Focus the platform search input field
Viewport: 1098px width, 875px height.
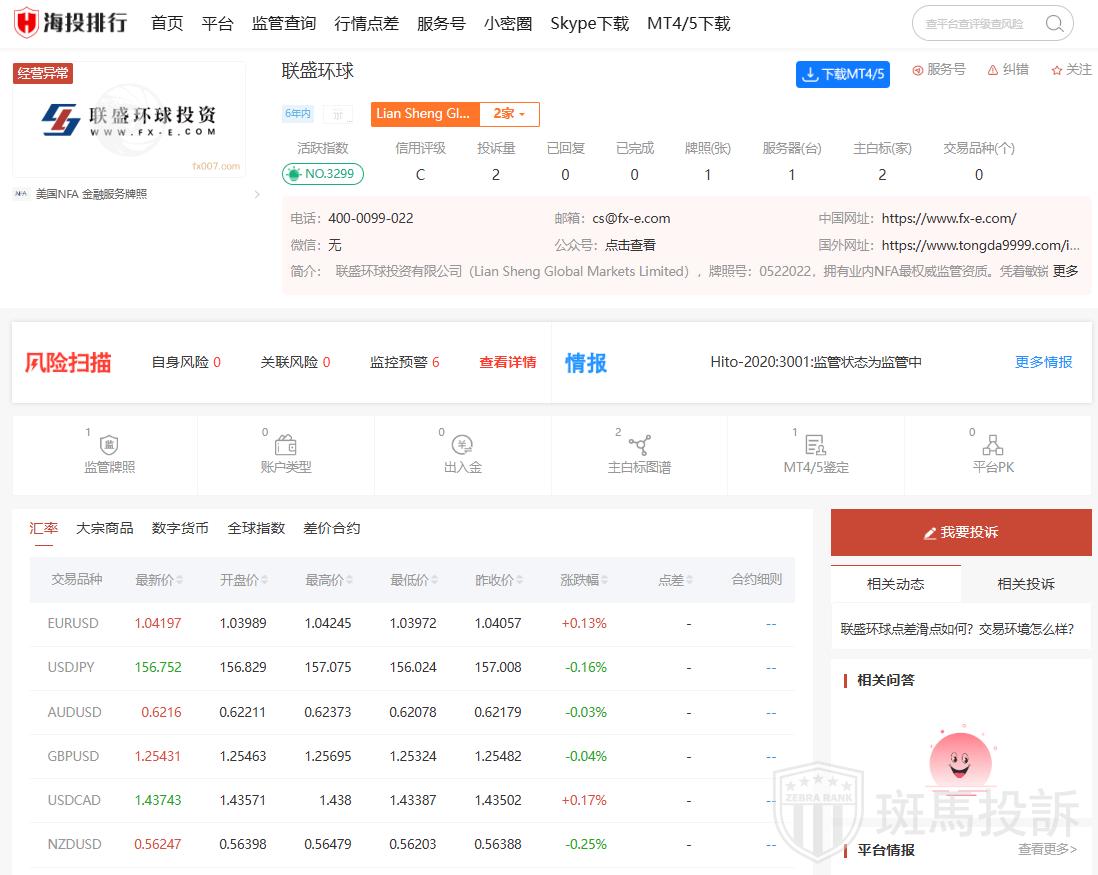[975, 24]
